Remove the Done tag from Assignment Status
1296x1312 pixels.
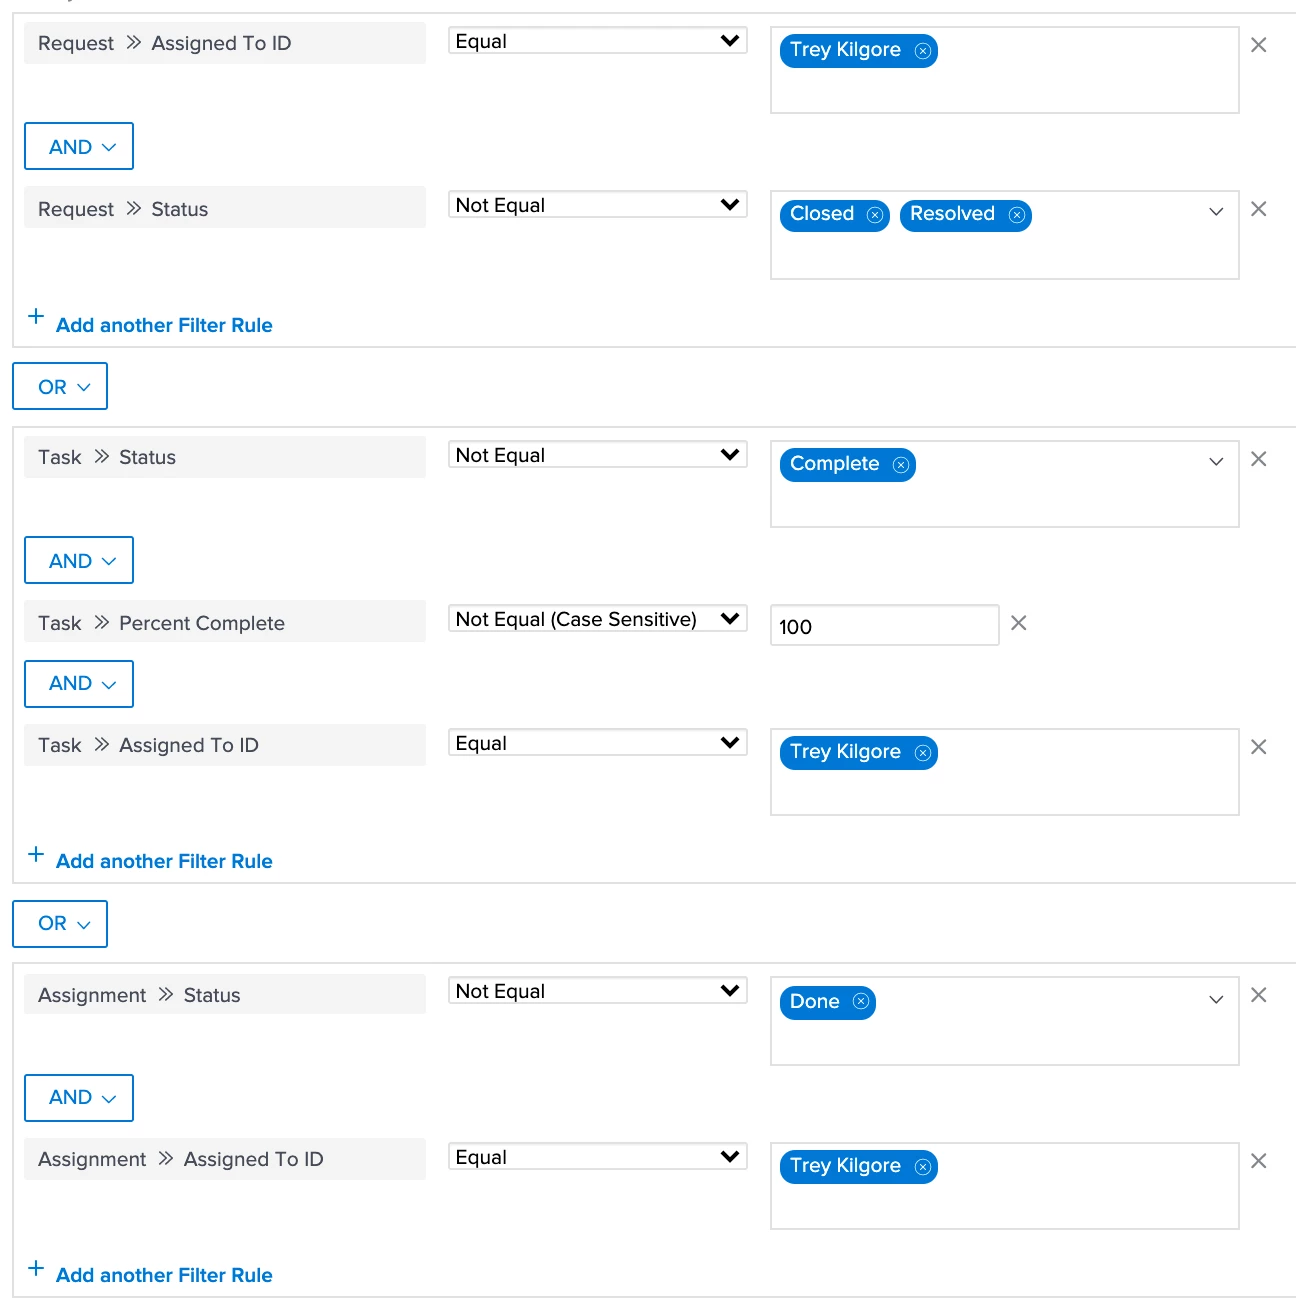(x=861, y=1002)
